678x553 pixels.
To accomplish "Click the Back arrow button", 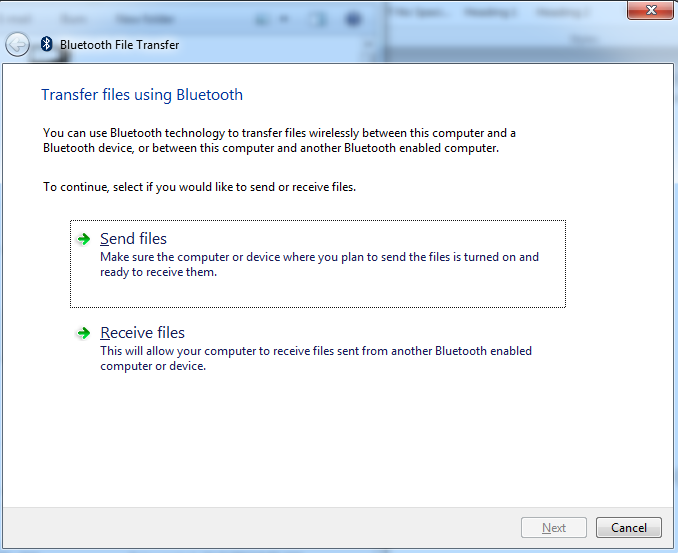I will [17, 45].
